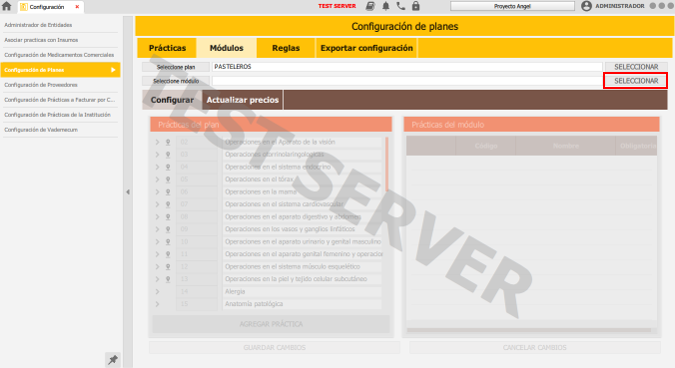Image resolution: width=675 pixels, height=368 pixels.
Task: Open the Configurar sub-tab
Action: tap(172, 100)
